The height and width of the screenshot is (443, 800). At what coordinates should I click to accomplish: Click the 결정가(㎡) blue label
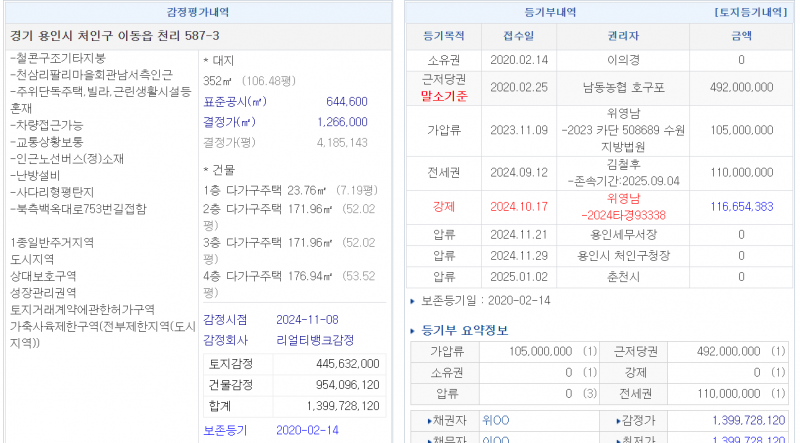pyautogui.click(x=230, y=122)
